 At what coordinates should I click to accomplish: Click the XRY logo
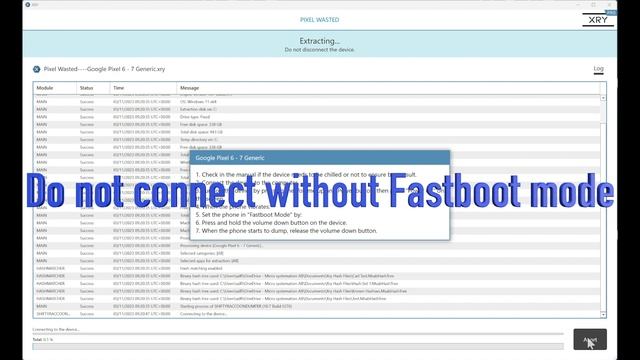598,20
